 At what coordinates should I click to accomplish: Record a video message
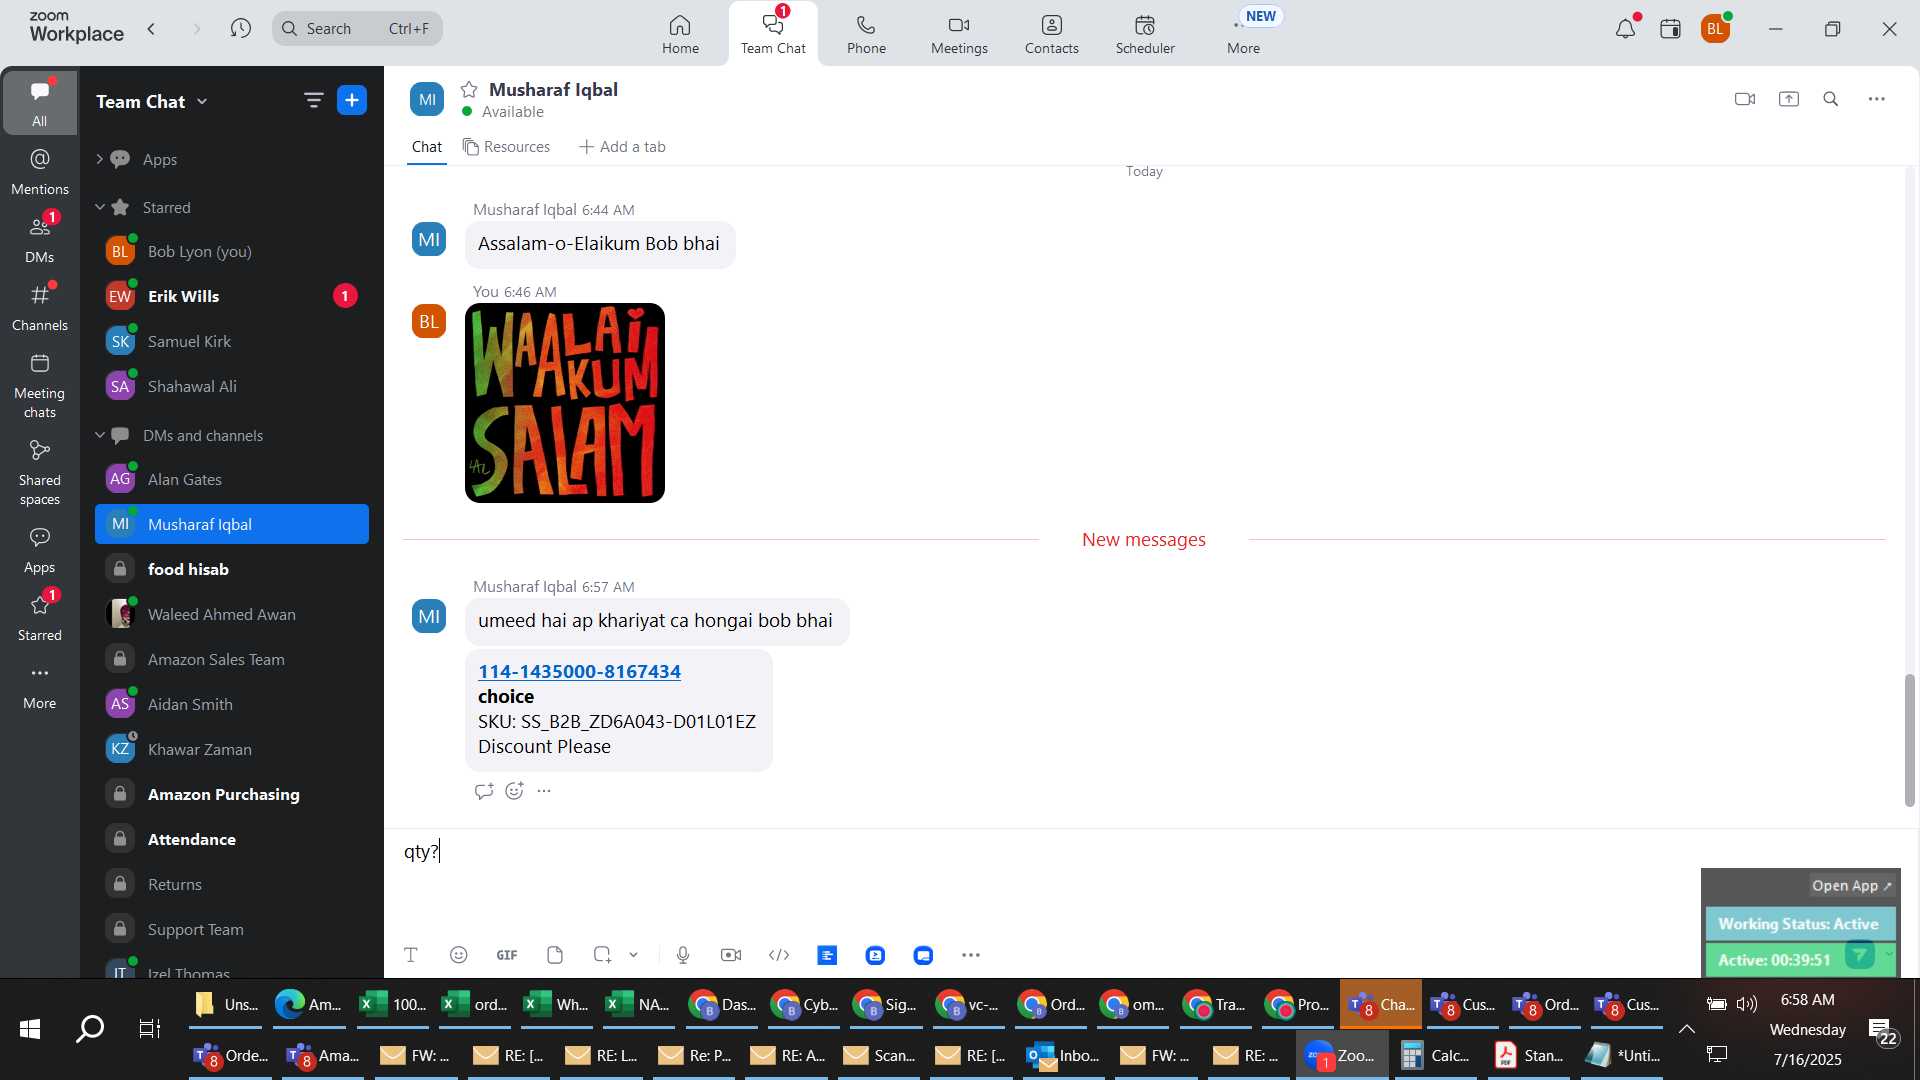pos(731,955)
